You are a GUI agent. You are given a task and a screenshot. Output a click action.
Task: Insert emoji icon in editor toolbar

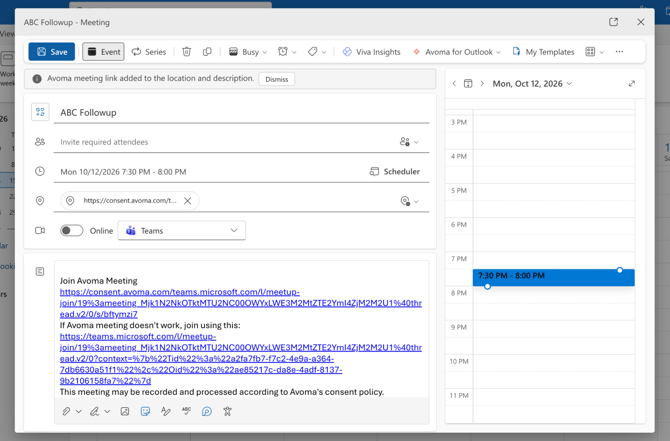(x=145, y=412)
